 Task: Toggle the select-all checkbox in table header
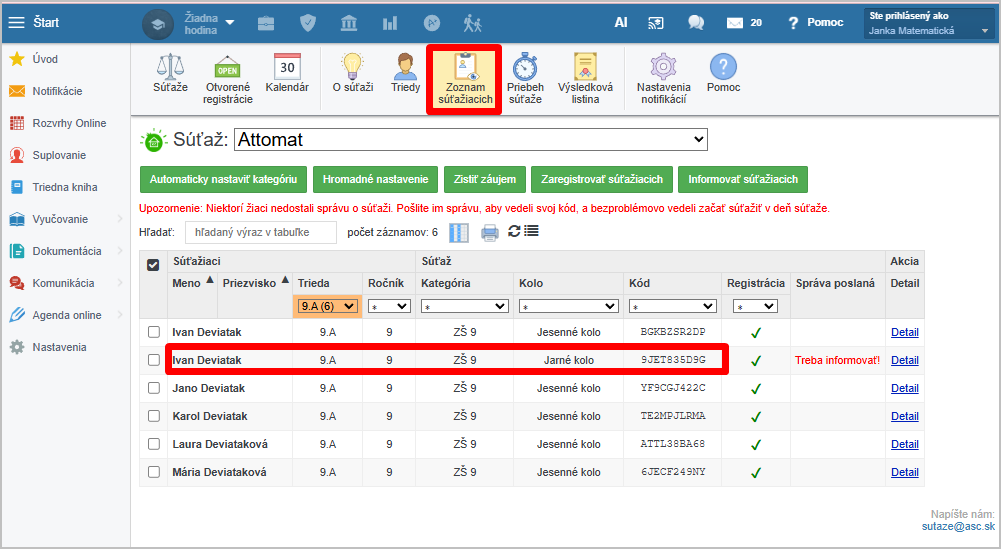coord(153,265)
